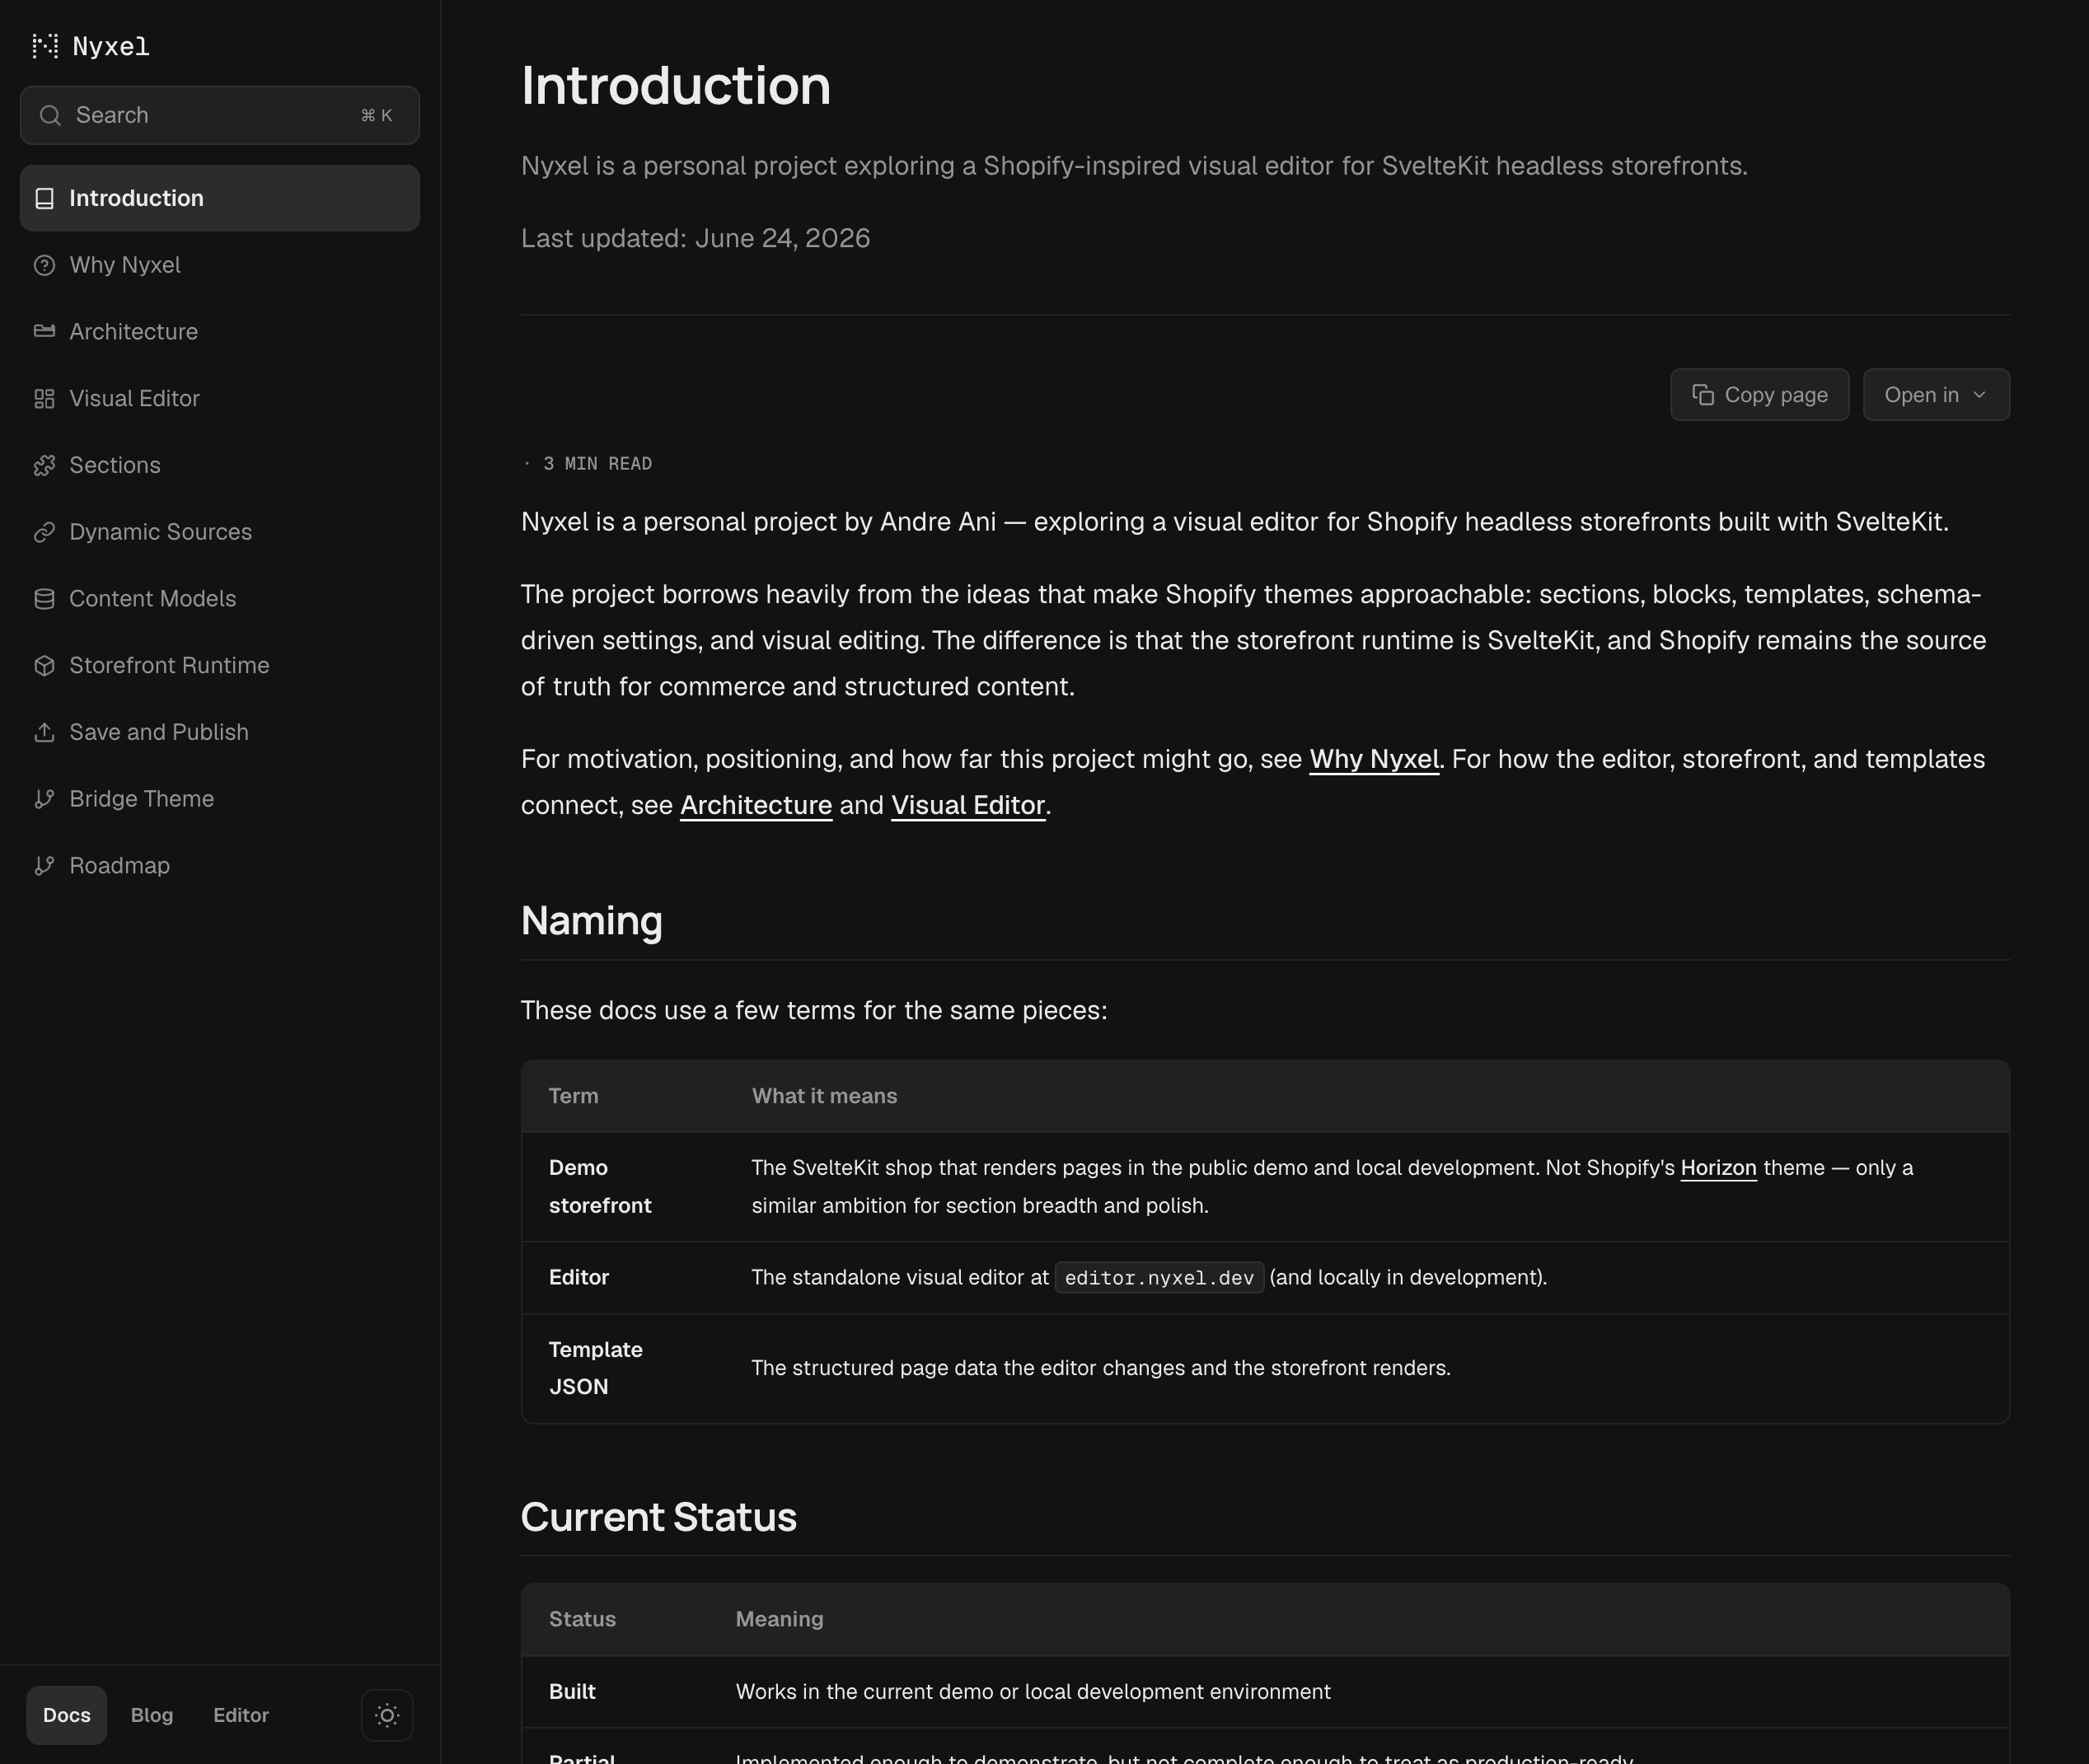Open the Horizon theme link
The width and height of the screenshot is (2089, 1764).
[1718, 1168]
